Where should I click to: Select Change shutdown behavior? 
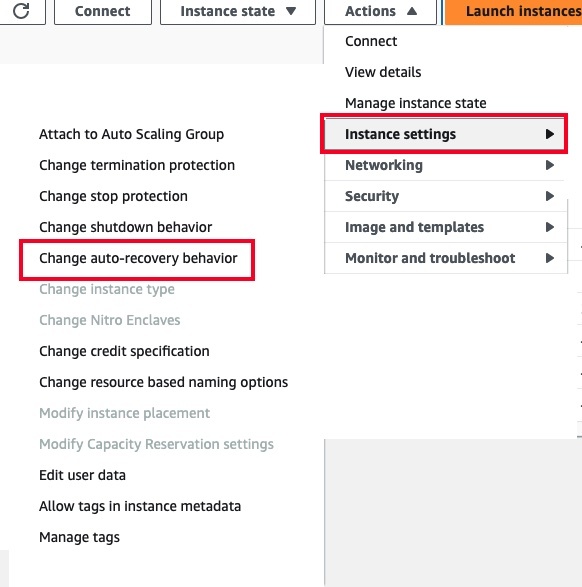click(x=125, y=227)
